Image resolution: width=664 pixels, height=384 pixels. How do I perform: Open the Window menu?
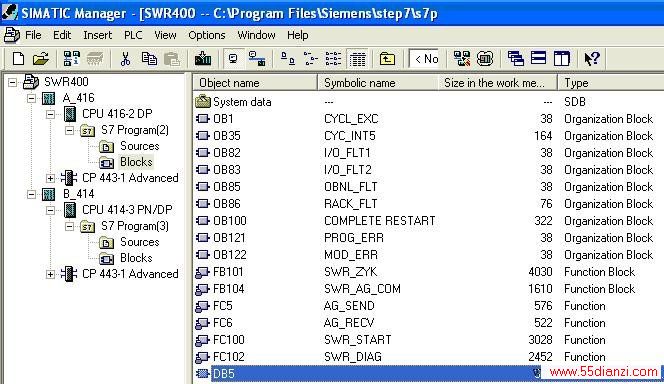point(256,35)
